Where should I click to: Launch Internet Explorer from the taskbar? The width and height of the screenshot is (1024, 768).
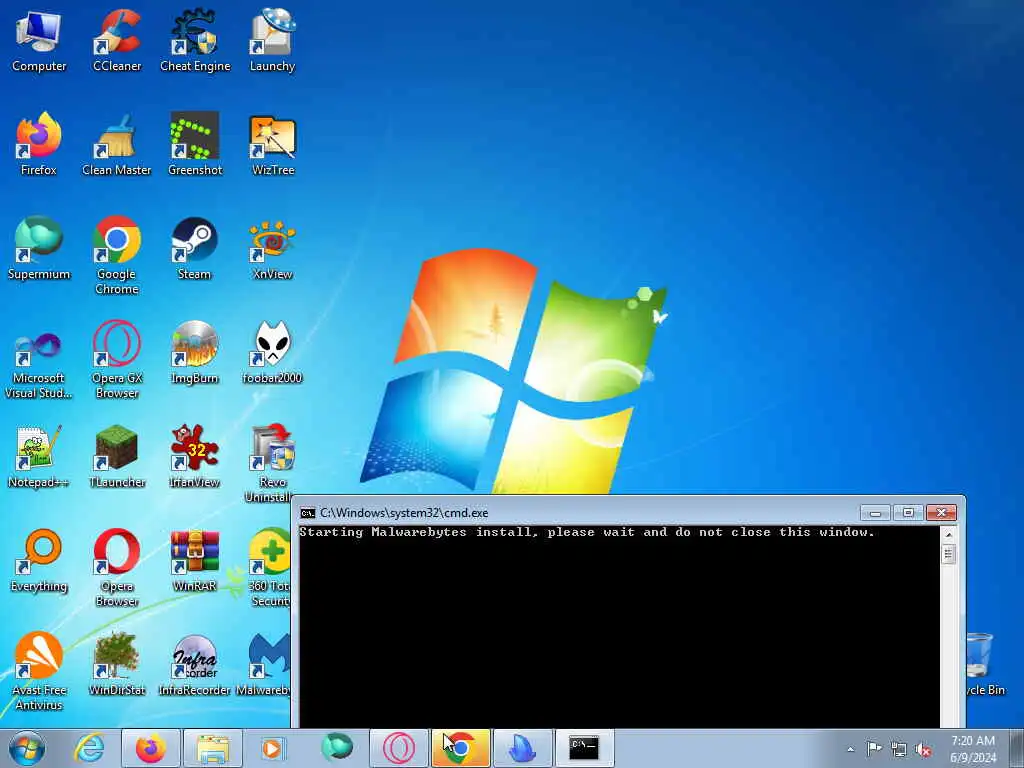89,748
